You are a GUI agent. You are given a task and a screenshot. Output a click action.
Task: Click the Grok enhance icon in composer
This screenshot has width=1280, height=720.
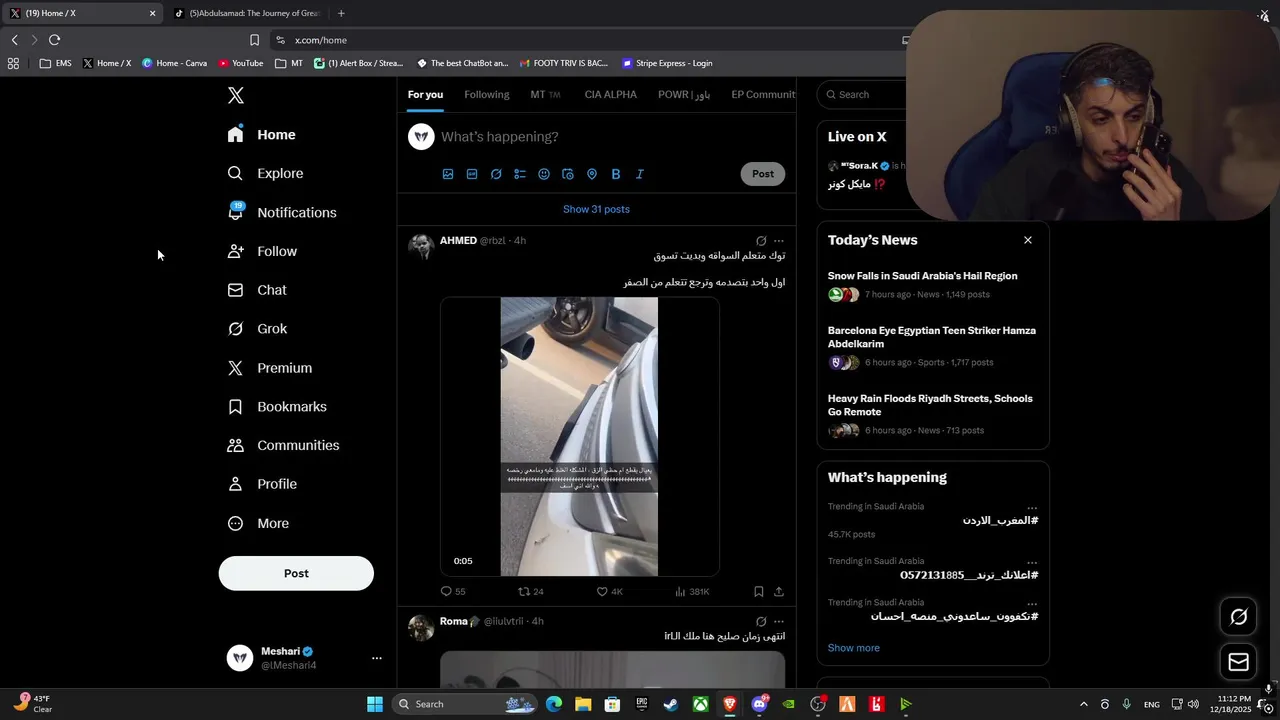click(496, 174)
